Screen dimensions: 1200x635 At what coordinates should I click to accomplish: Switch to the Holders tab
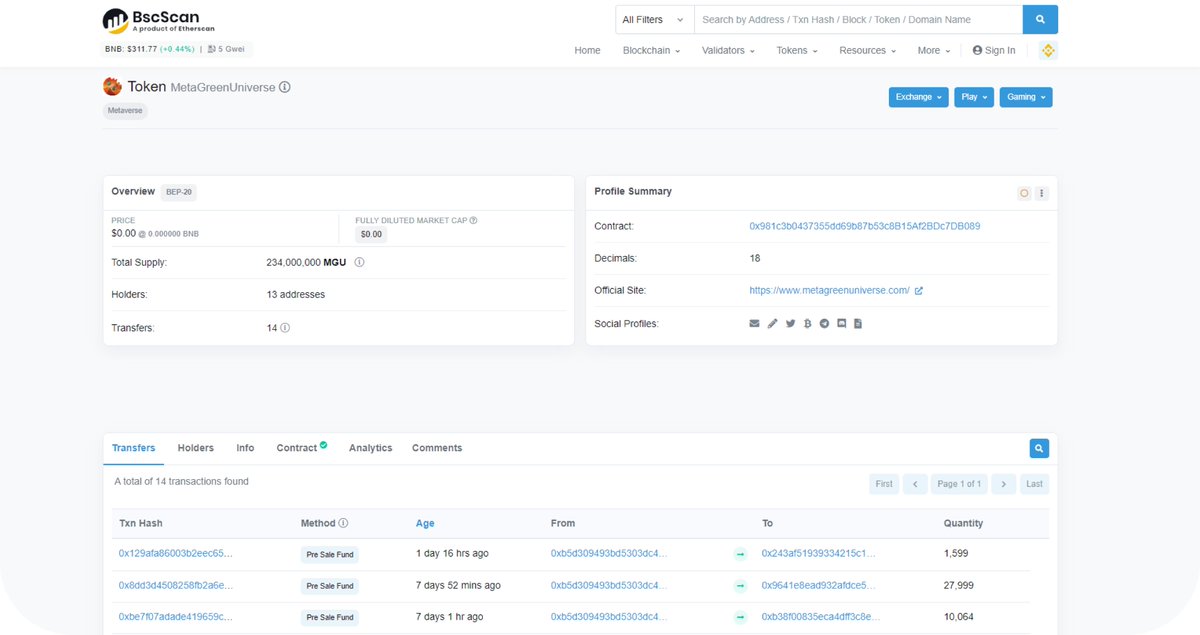point(196,448)
